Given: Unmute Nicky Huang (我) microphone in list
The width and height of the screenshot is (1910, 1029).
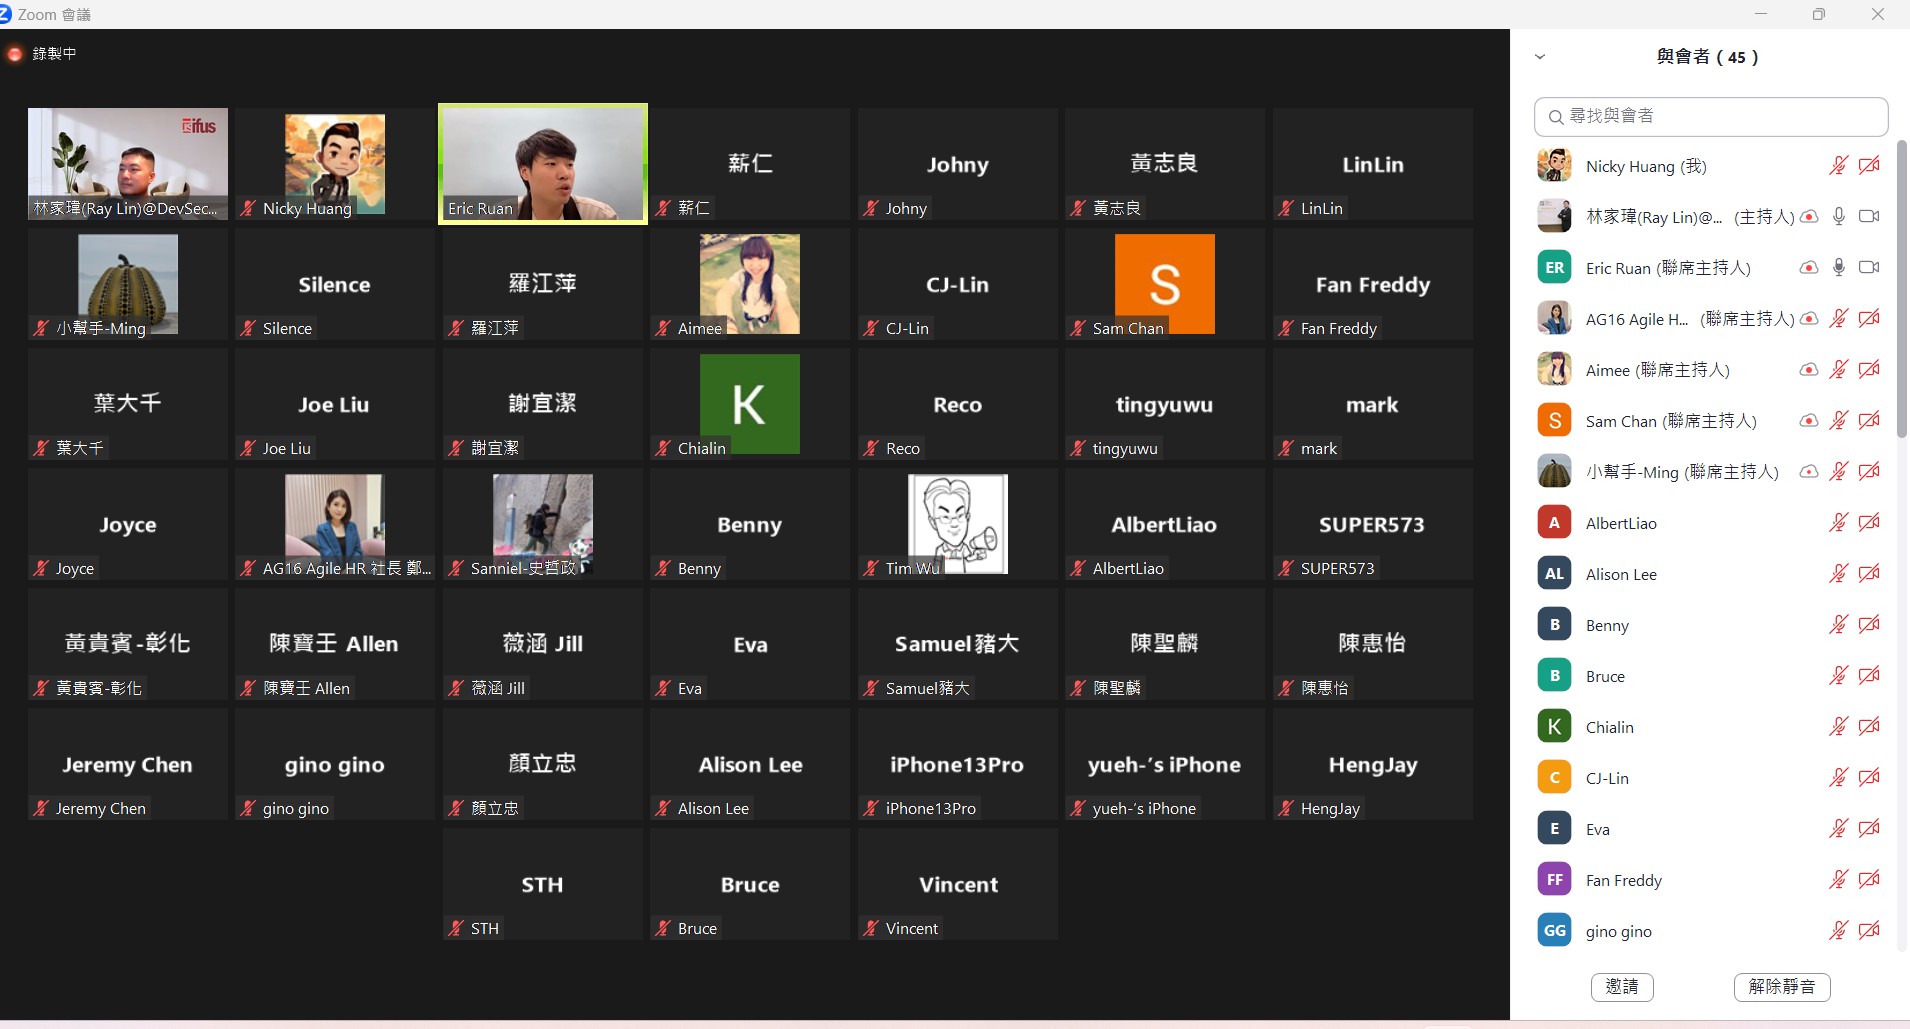Looking at the screenshot, I should click(1838, 166).
